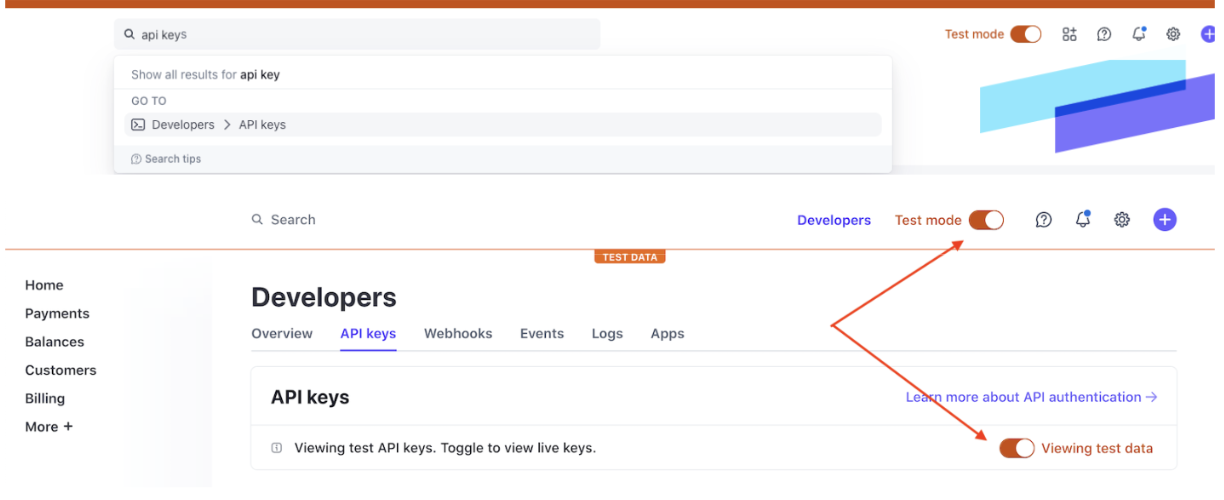The image size is (1224, 500).
Task: Open Home in the sidebar
Action: (44, 285)
